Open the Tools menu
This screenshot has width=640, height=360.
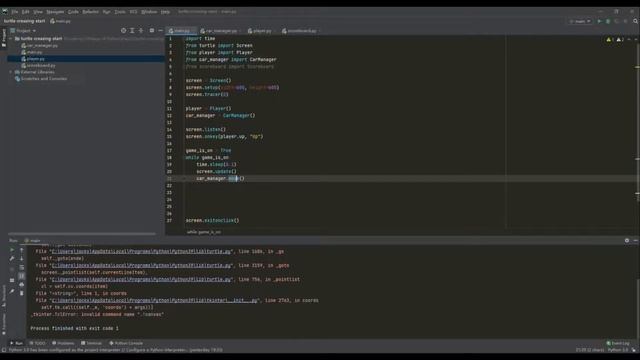click(x=120, y=12)
